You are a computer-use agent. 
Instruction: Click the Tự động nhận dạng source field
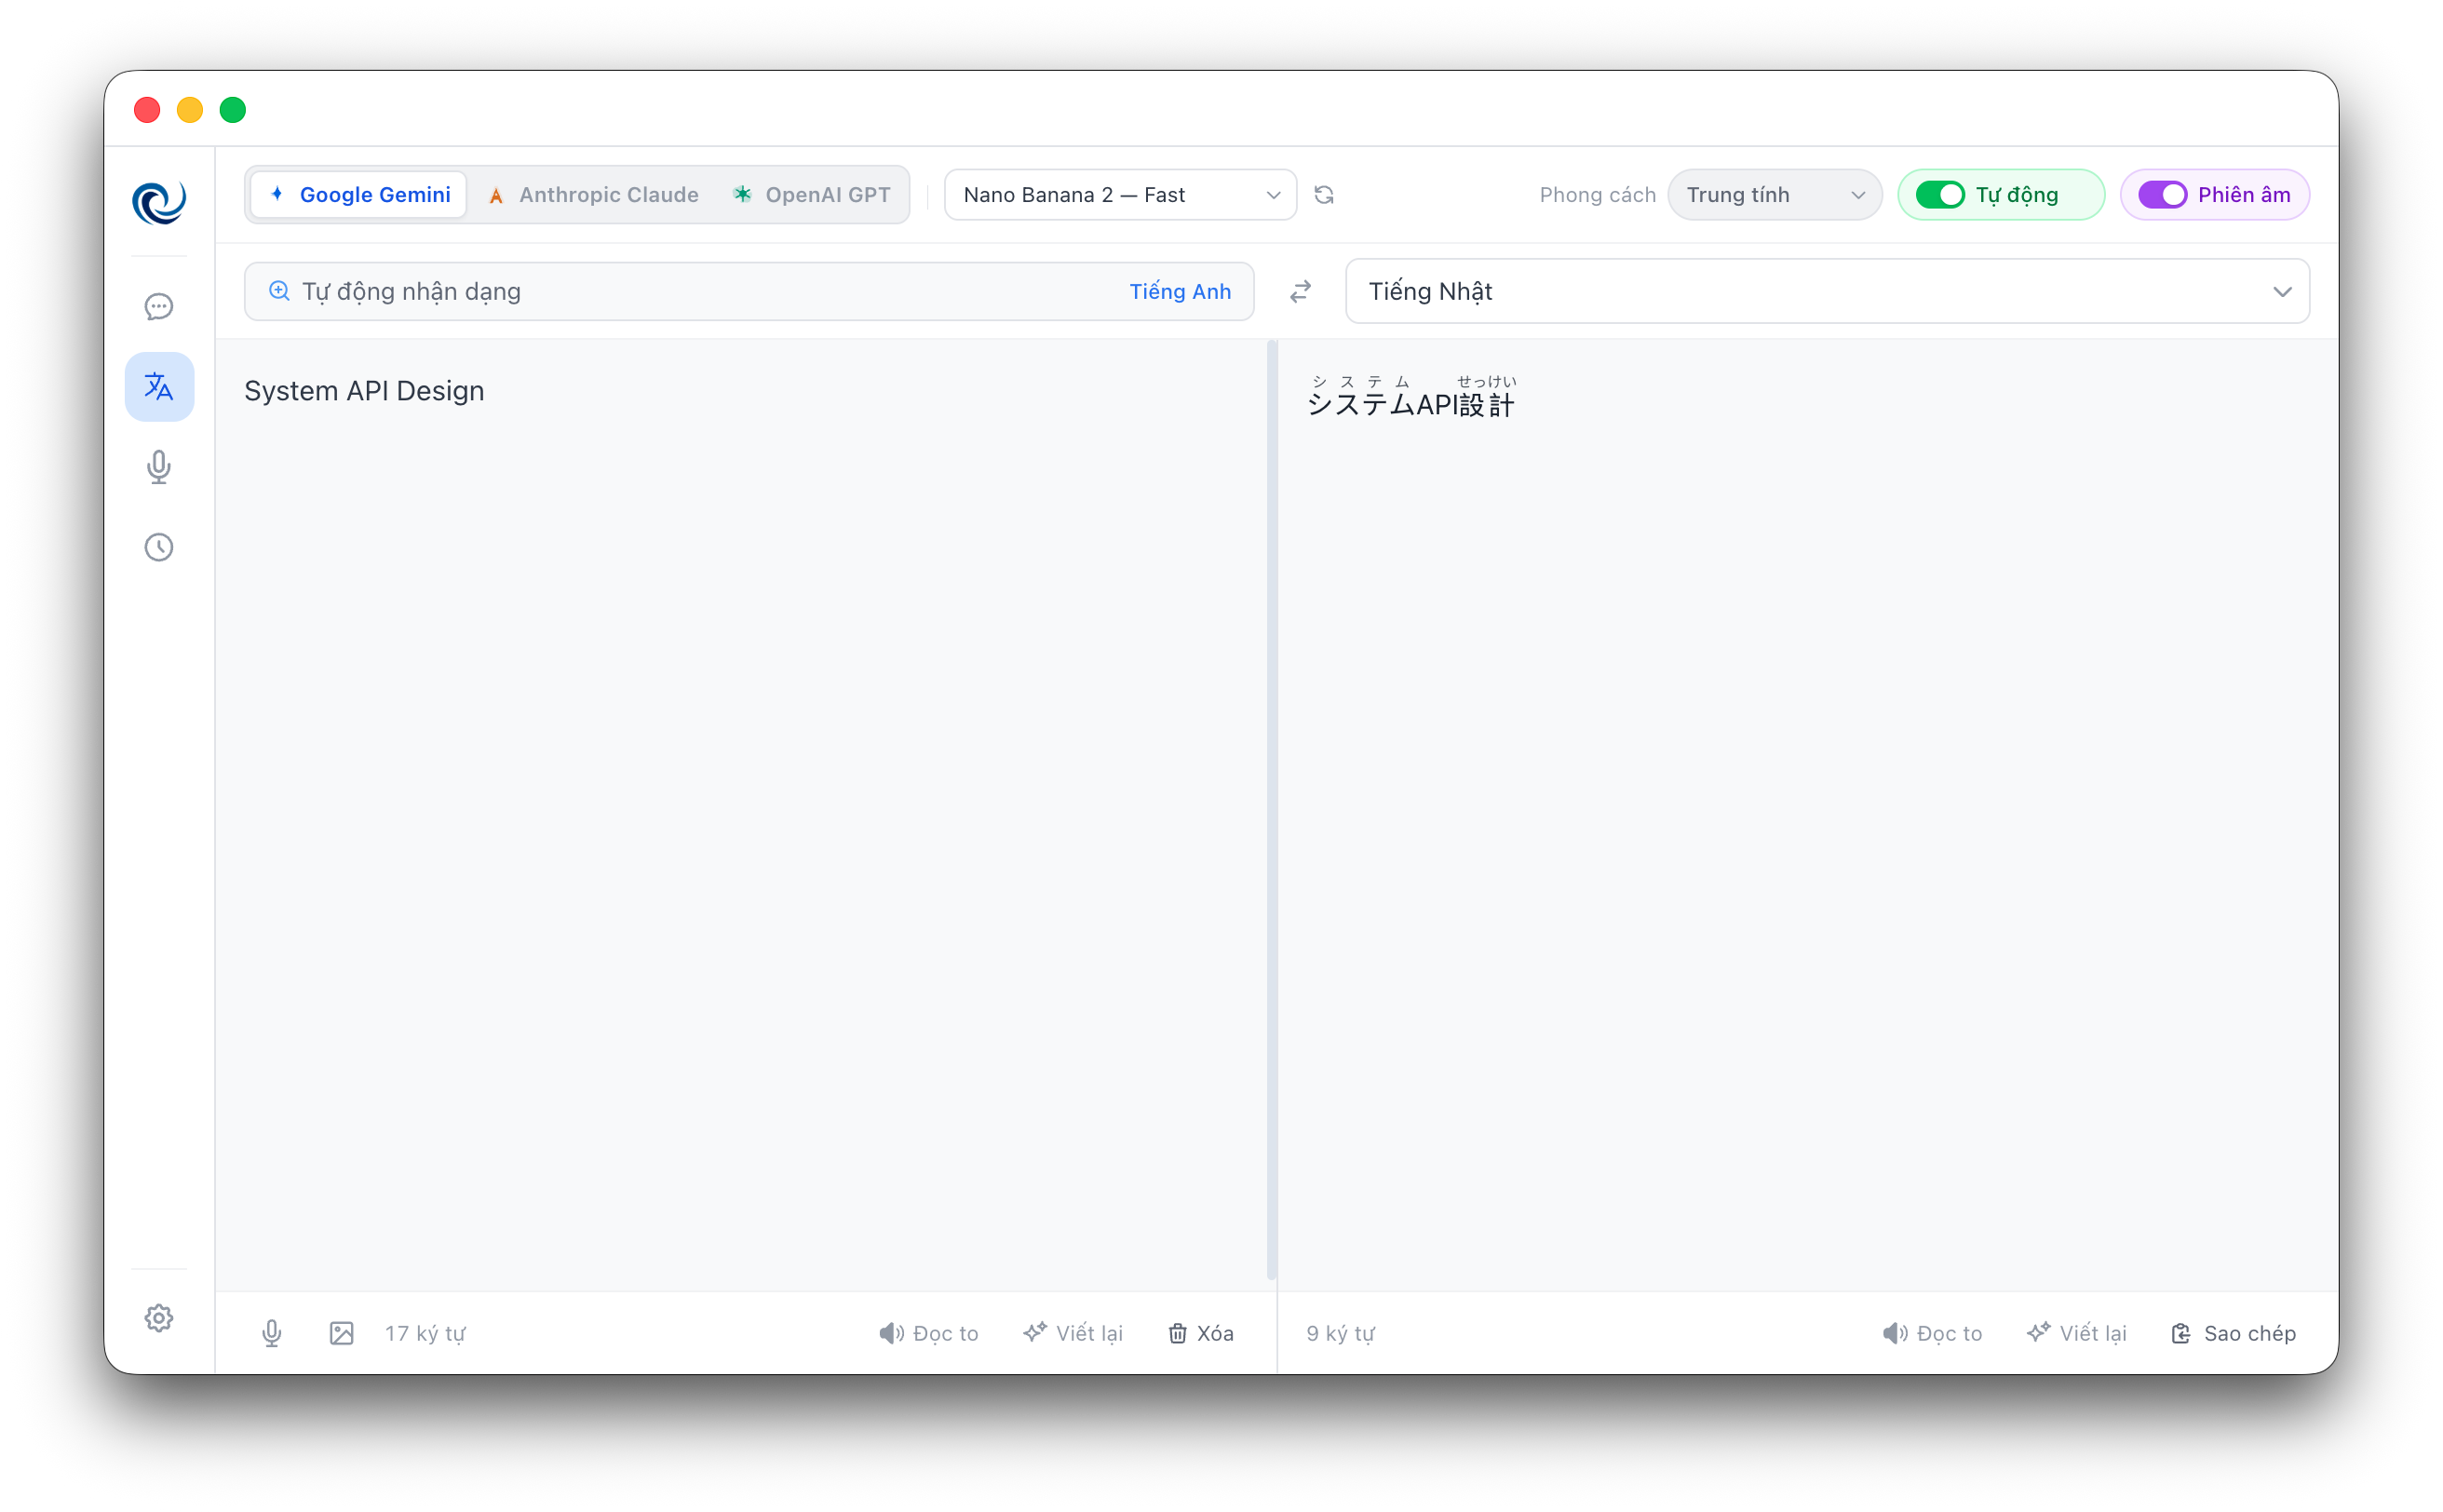pos(749,291)
